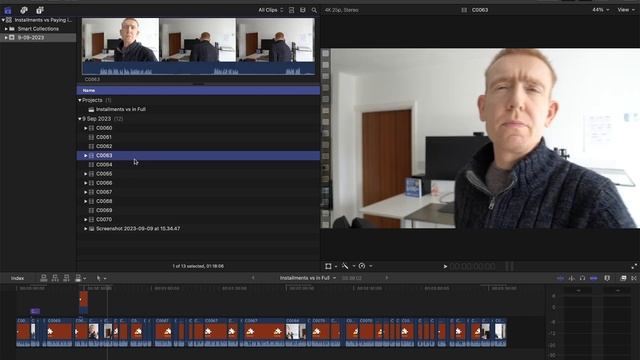Toggle filmstrip or list view in browser
Image resolution: width=640 pixels, height=360 pixels.
point(291,10)
